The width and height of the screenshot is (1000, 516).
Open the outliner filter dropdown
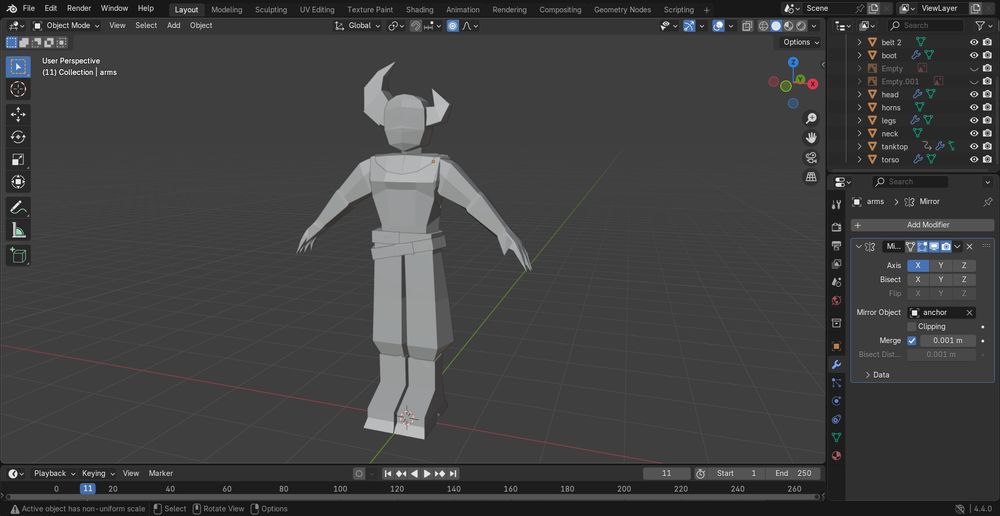983,26
